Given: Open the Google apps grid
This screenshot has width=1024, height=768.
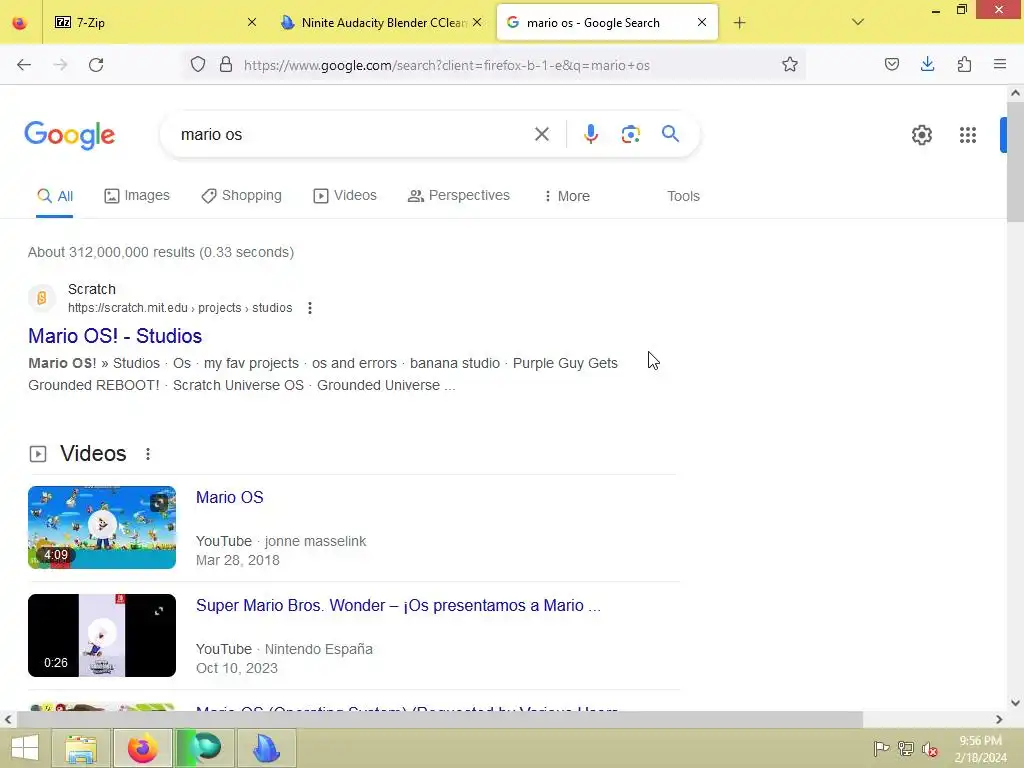Looking at the screenshot, I should [968, 135].
